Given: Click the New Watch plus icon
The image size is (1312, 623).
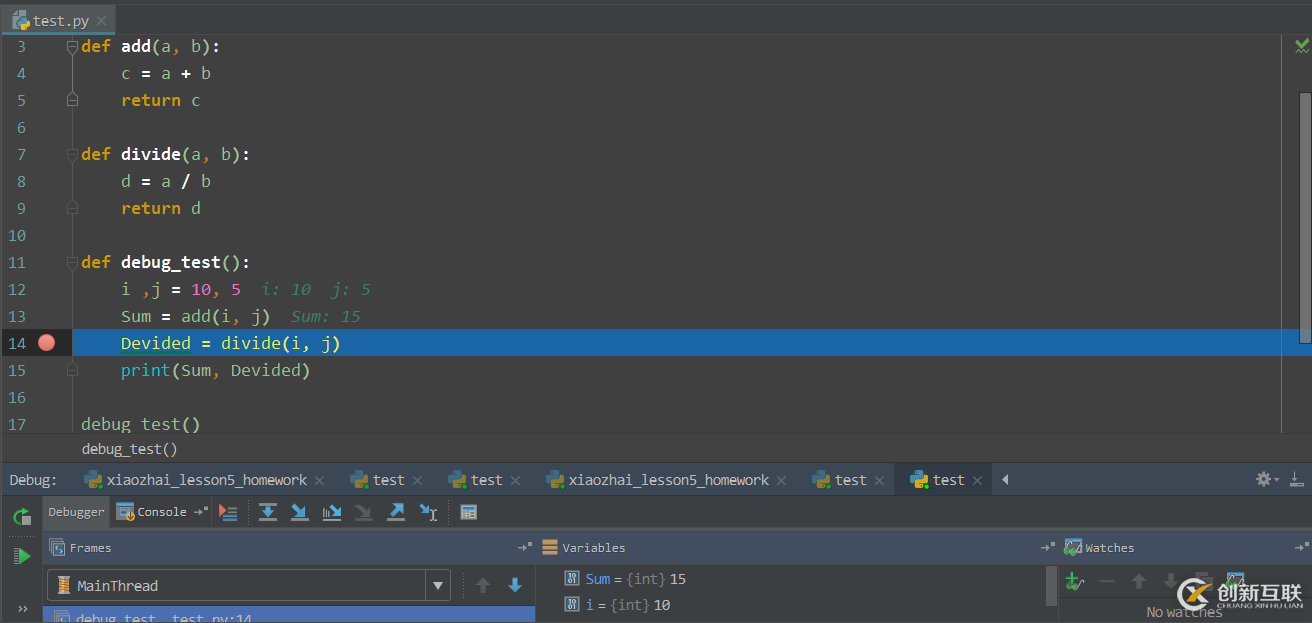Looking at the screenshot, I should tap(1074, 581).
